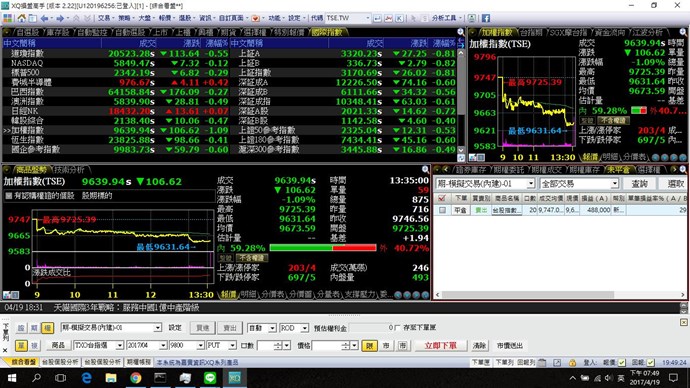Click the magnifier icon in the TSE chart panel
This screenshot has width=690, height=388.
tap(683, 32)
